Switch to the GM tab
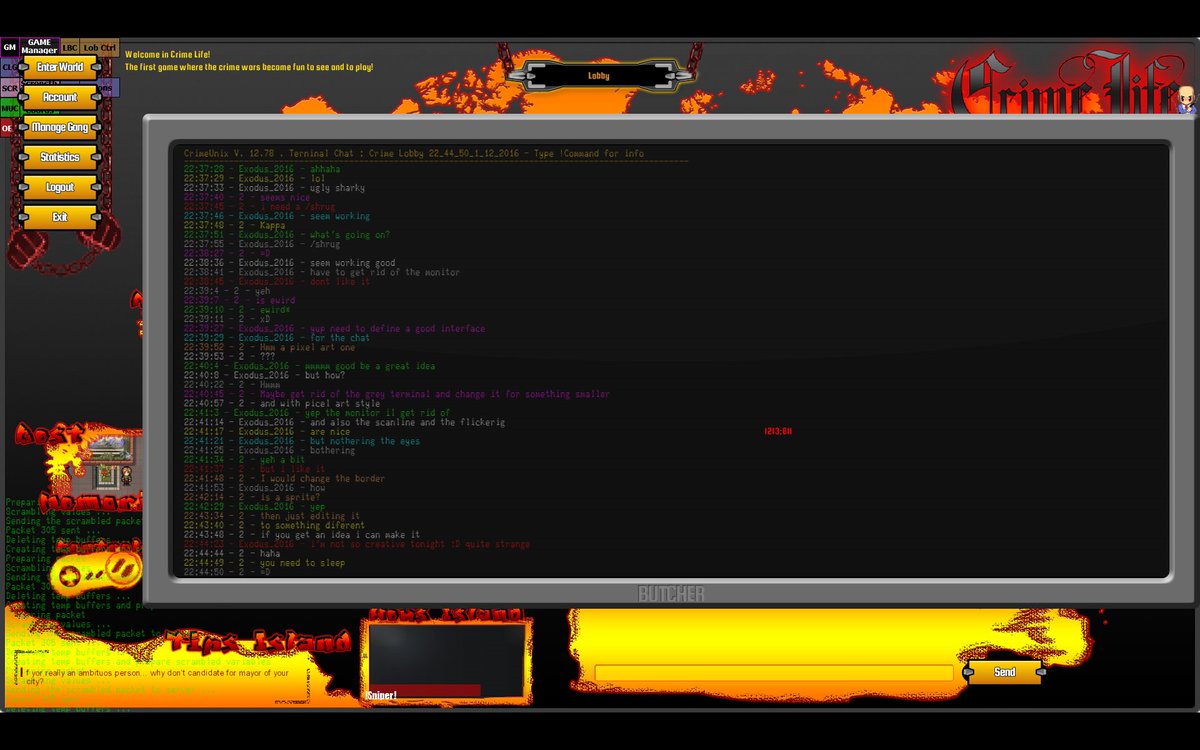This screenshot has width=1200, height=750. (x=10, y=47)
